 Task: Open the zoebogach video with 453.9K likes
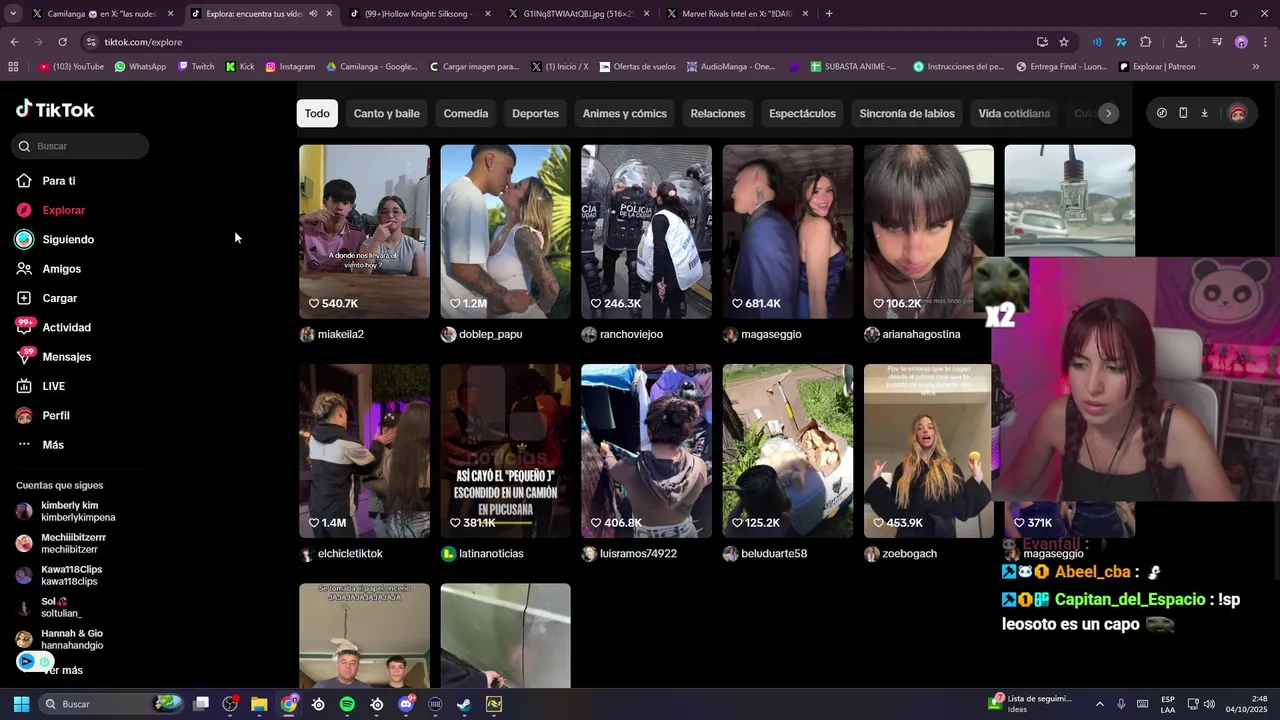(x=929, y=451)
